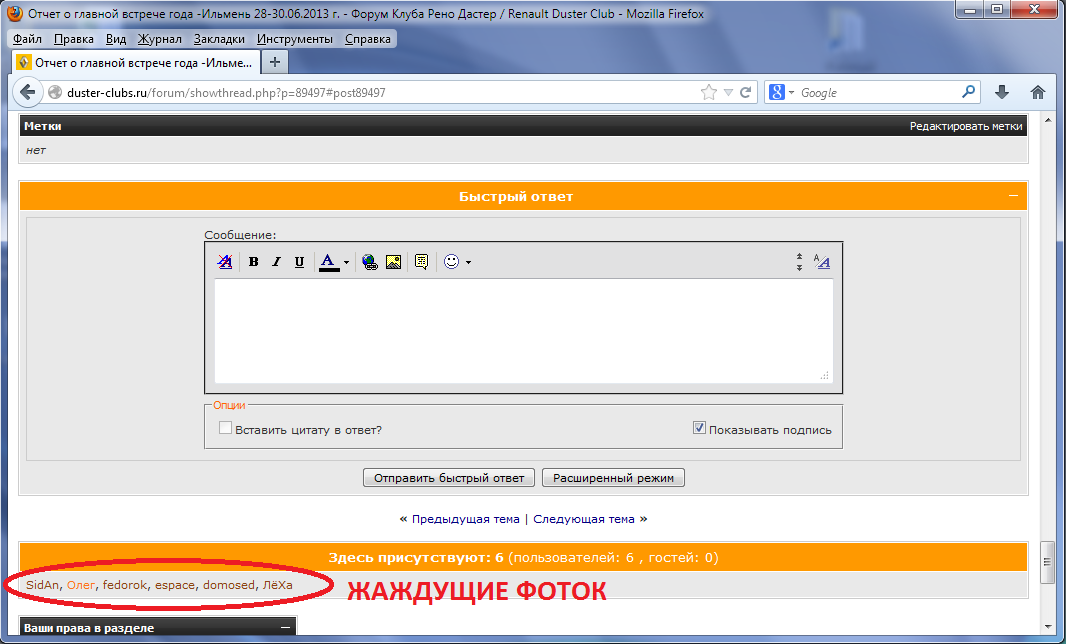Open Firefox downloads arrow icon

pos(1002,92)
